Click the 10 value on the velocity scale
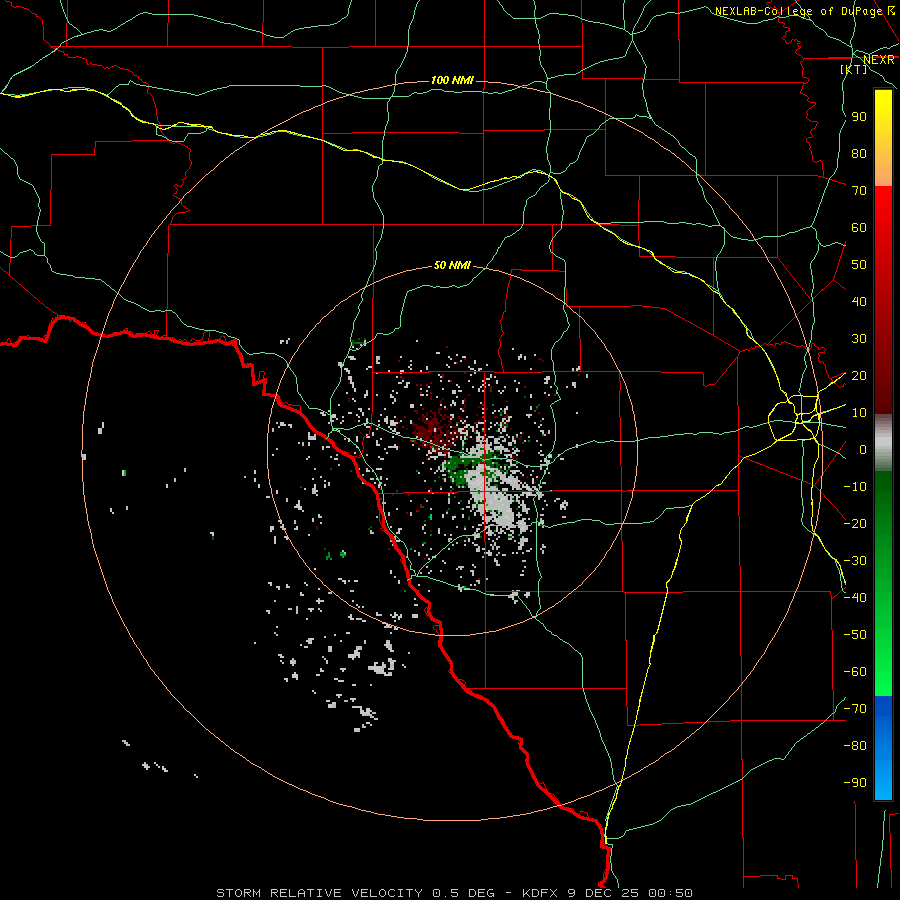The height and width of the screenshot is (900, 900). pyautogui.click(x=859, y=413)
